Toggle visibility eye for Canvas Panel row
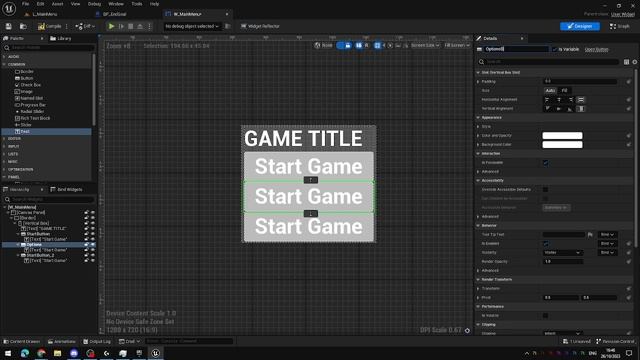 tap(93, 213)
